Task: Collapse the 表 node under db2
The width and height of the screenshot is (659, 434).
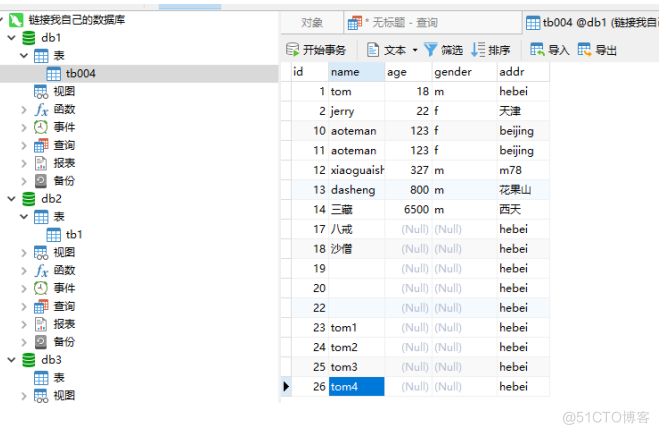Action: [x=24, y=217]
